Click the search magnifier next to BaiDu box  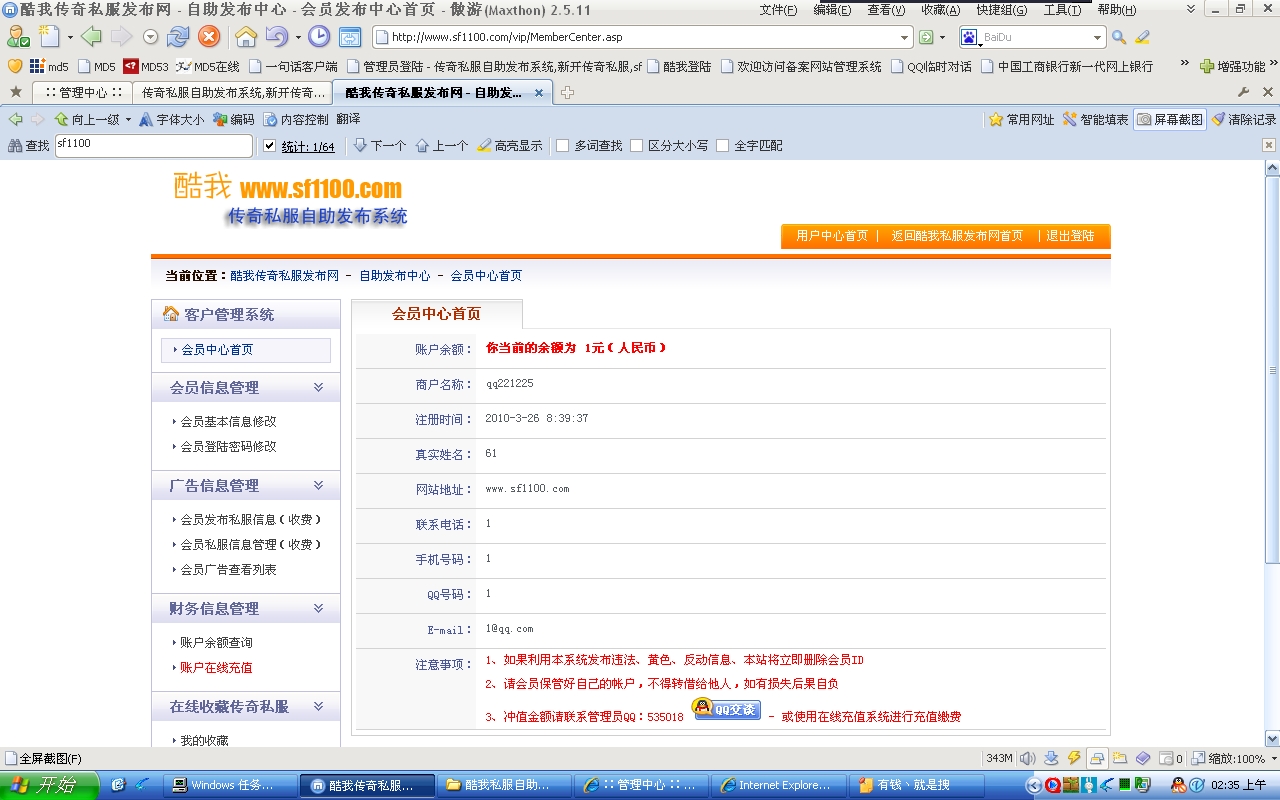[x=1119, y=37]
